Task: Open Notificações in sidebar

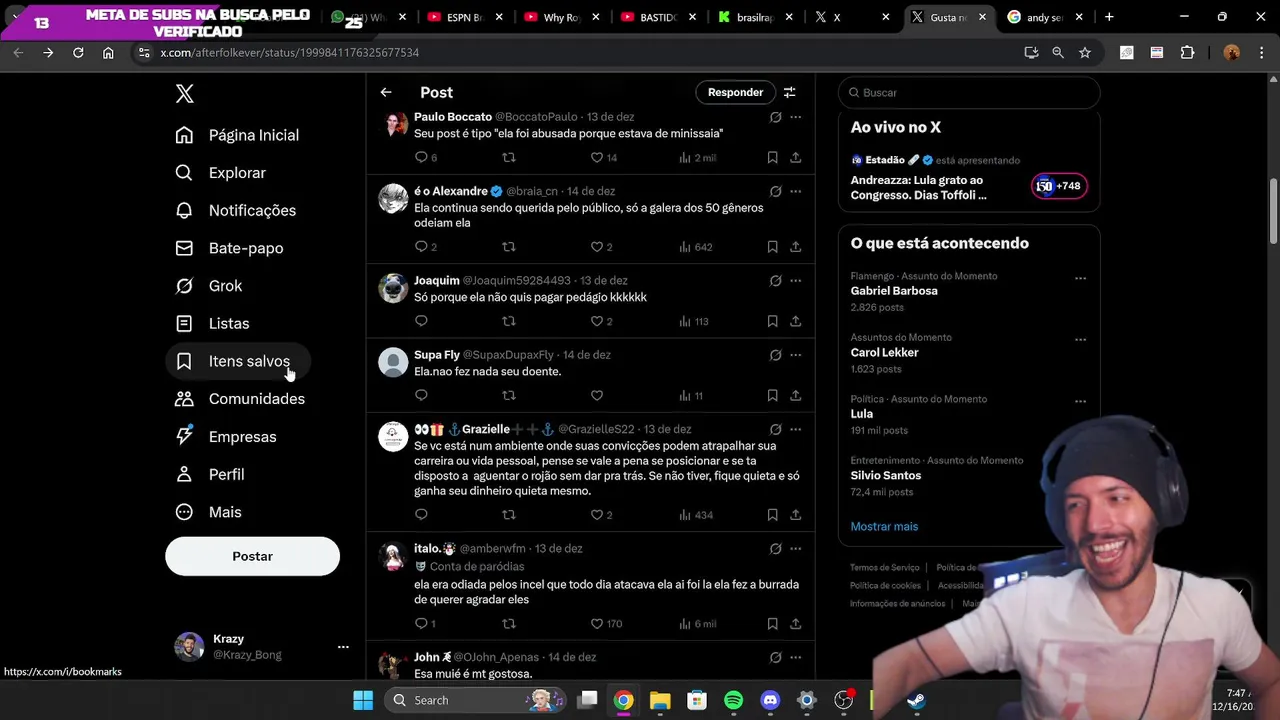Action: coord(236,211)
